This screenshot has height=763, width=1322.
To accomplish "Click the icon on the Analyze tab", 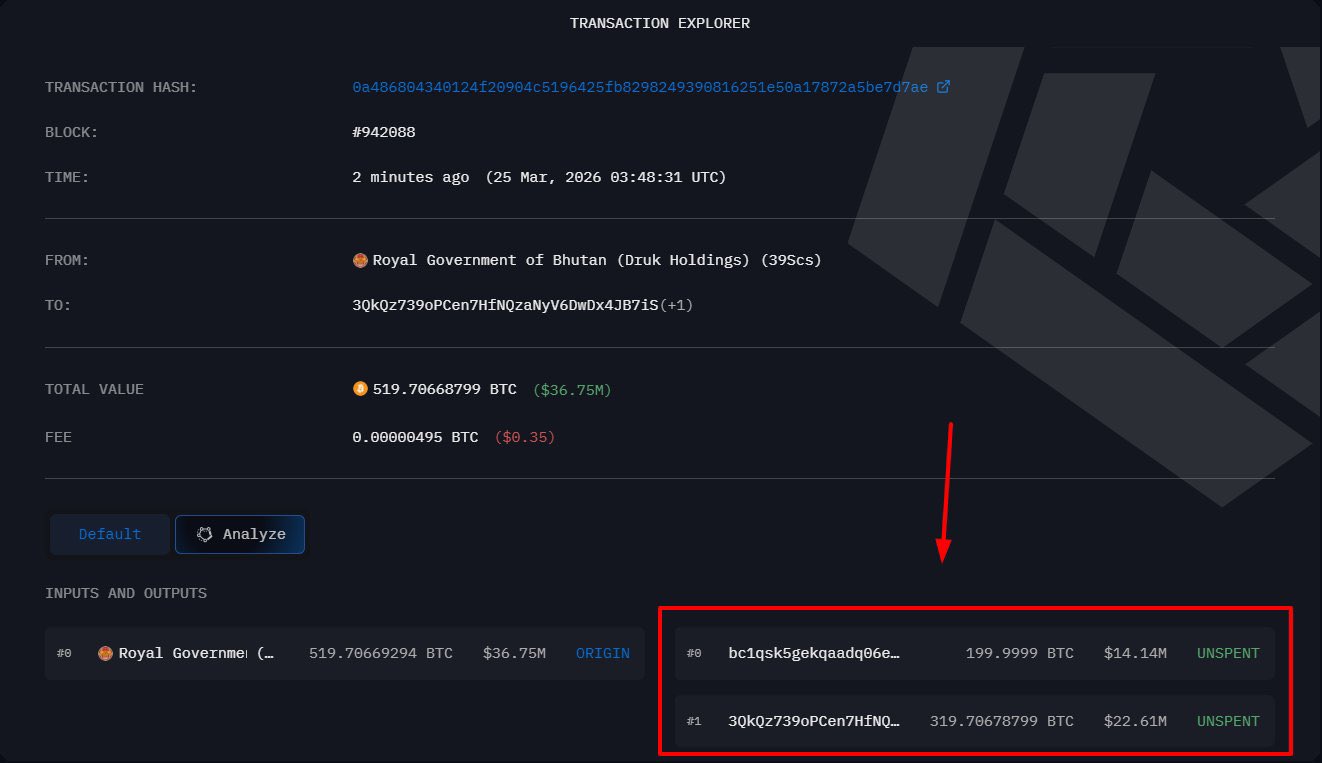I will pos(205,534).
